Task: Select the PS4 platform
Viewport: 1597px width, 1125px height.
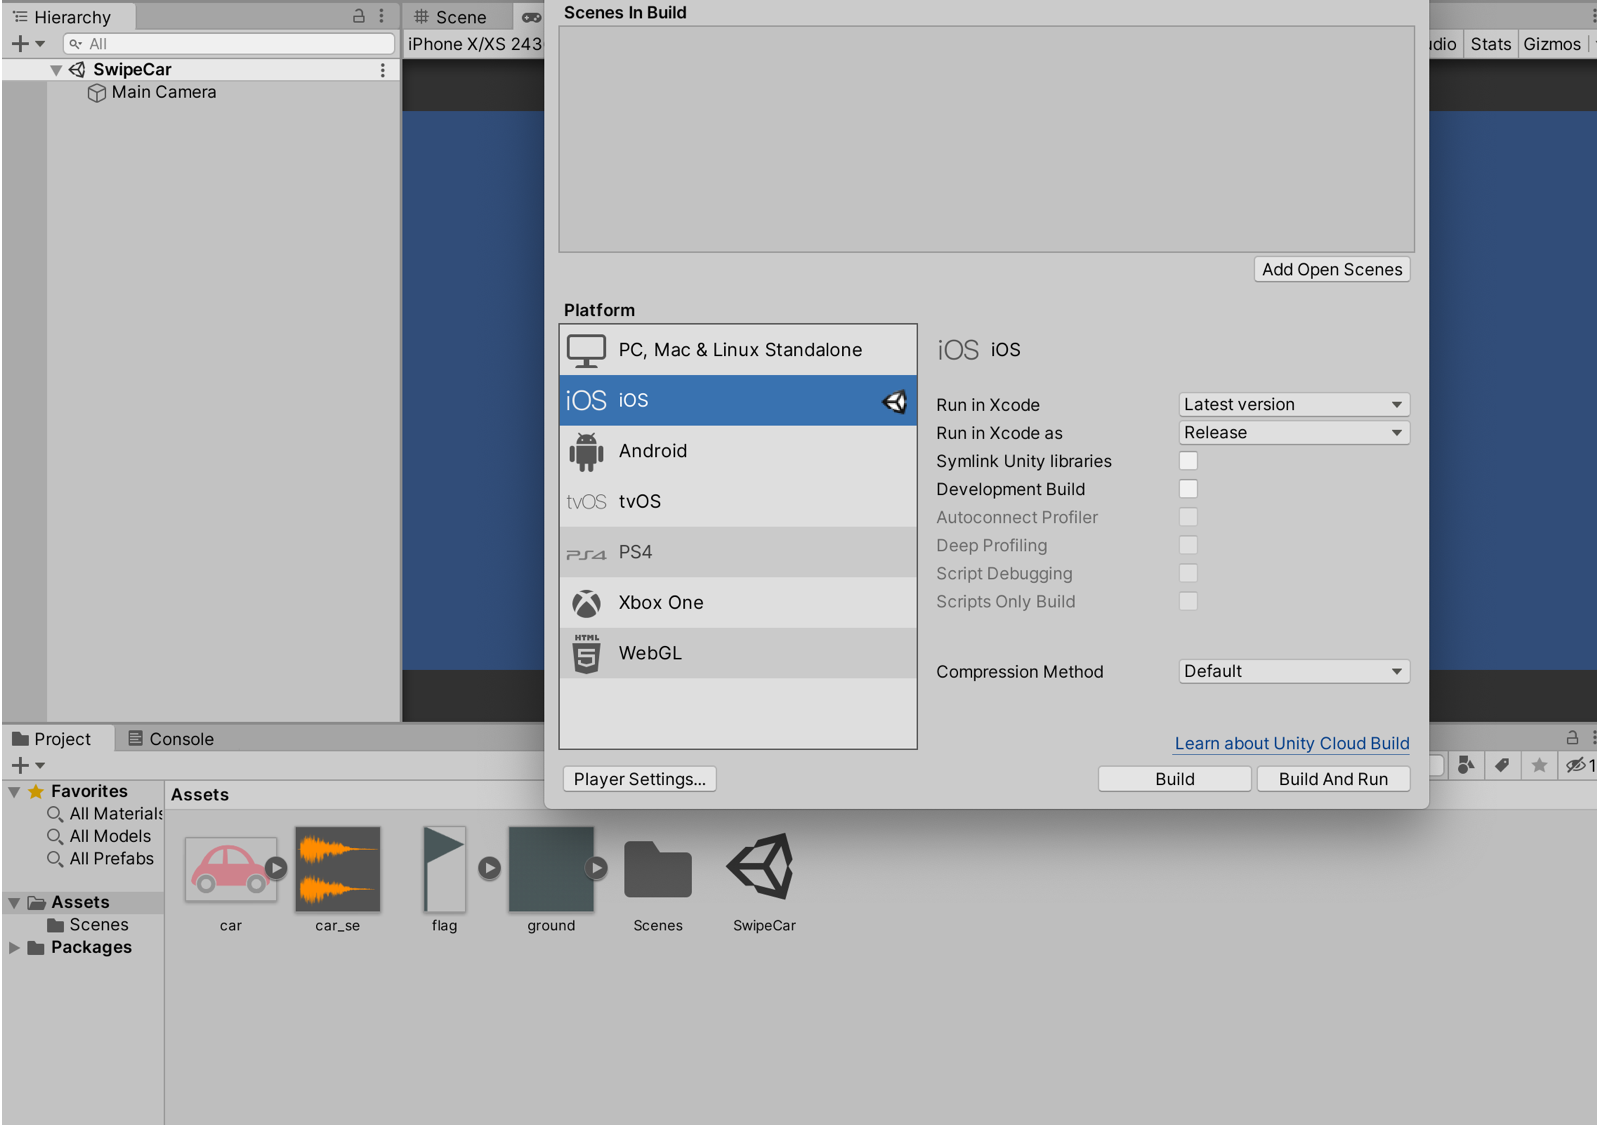Action: pos(738,552)
